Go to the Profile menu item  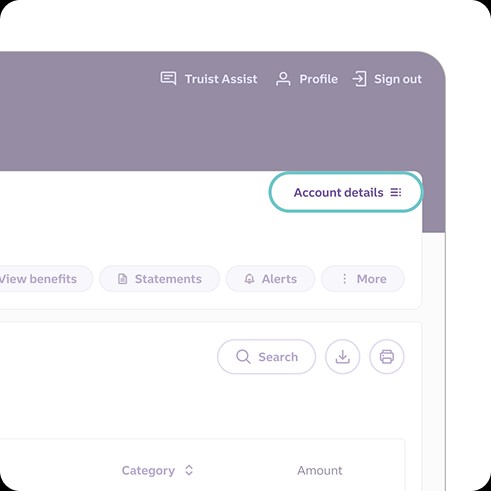(x=307, y=79)
